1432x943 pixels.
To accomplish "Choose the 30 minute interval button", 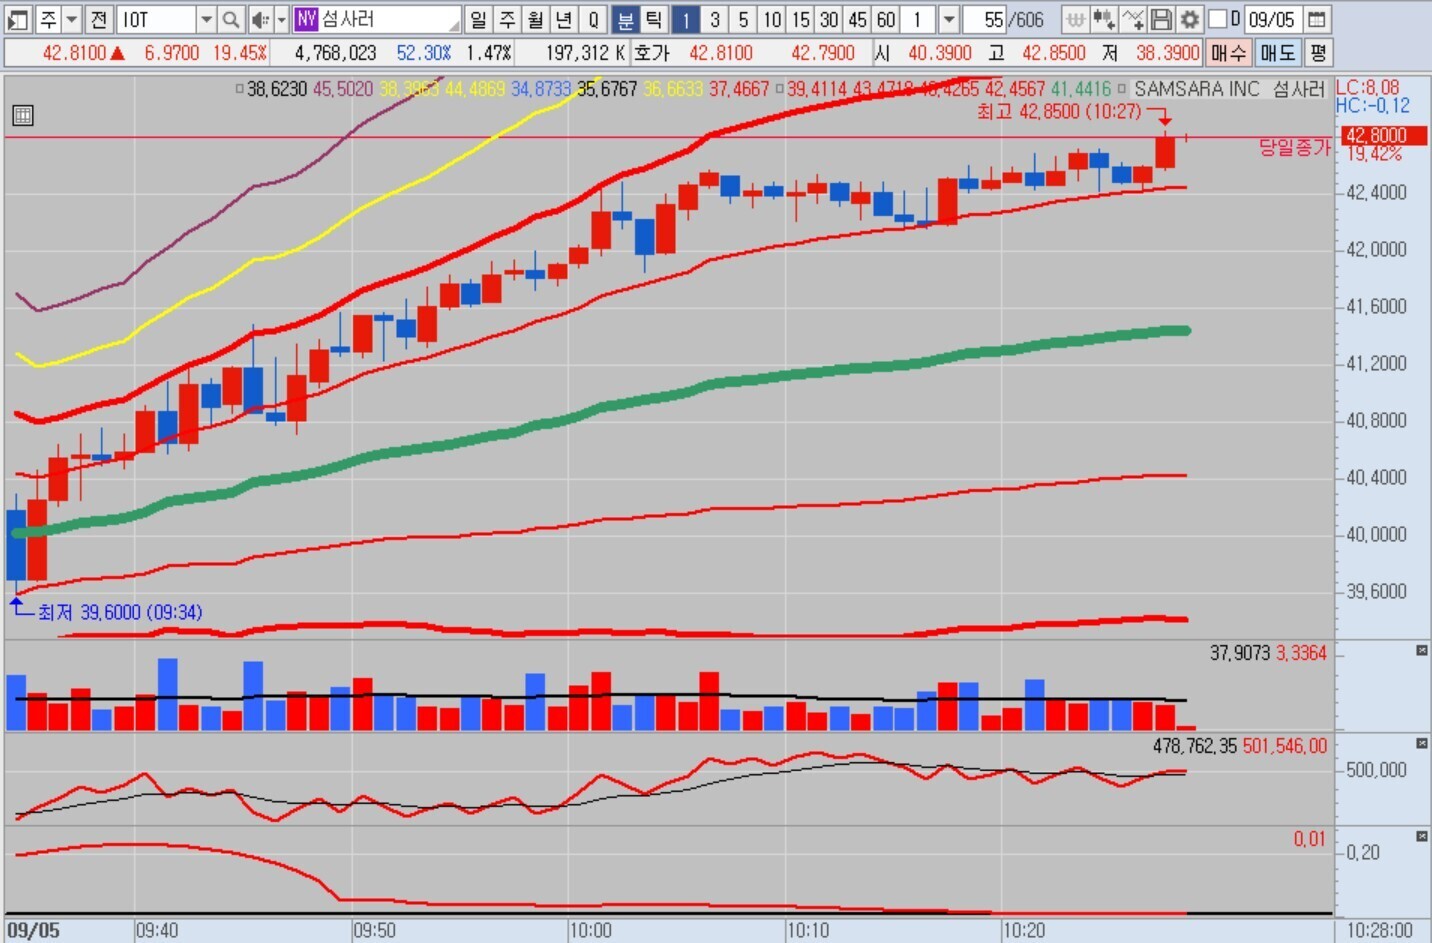I will tap(829, 19).
